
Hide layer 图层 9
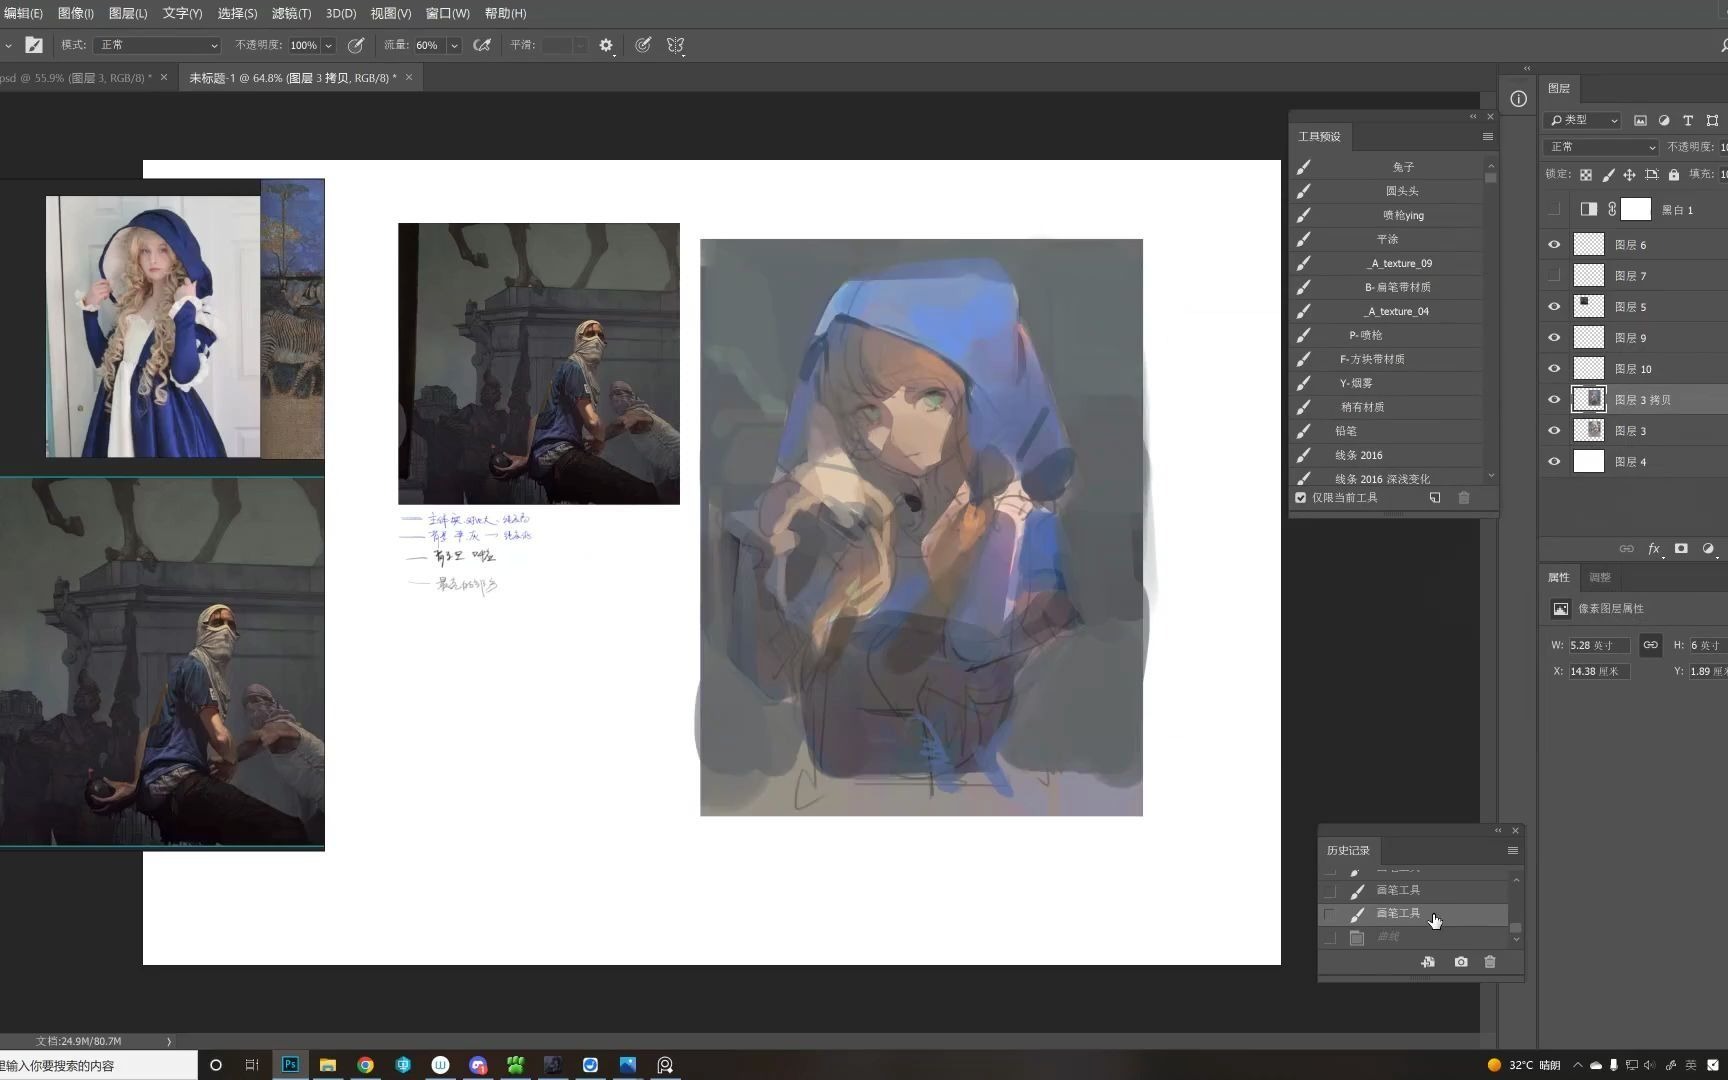click(1554, 337)
